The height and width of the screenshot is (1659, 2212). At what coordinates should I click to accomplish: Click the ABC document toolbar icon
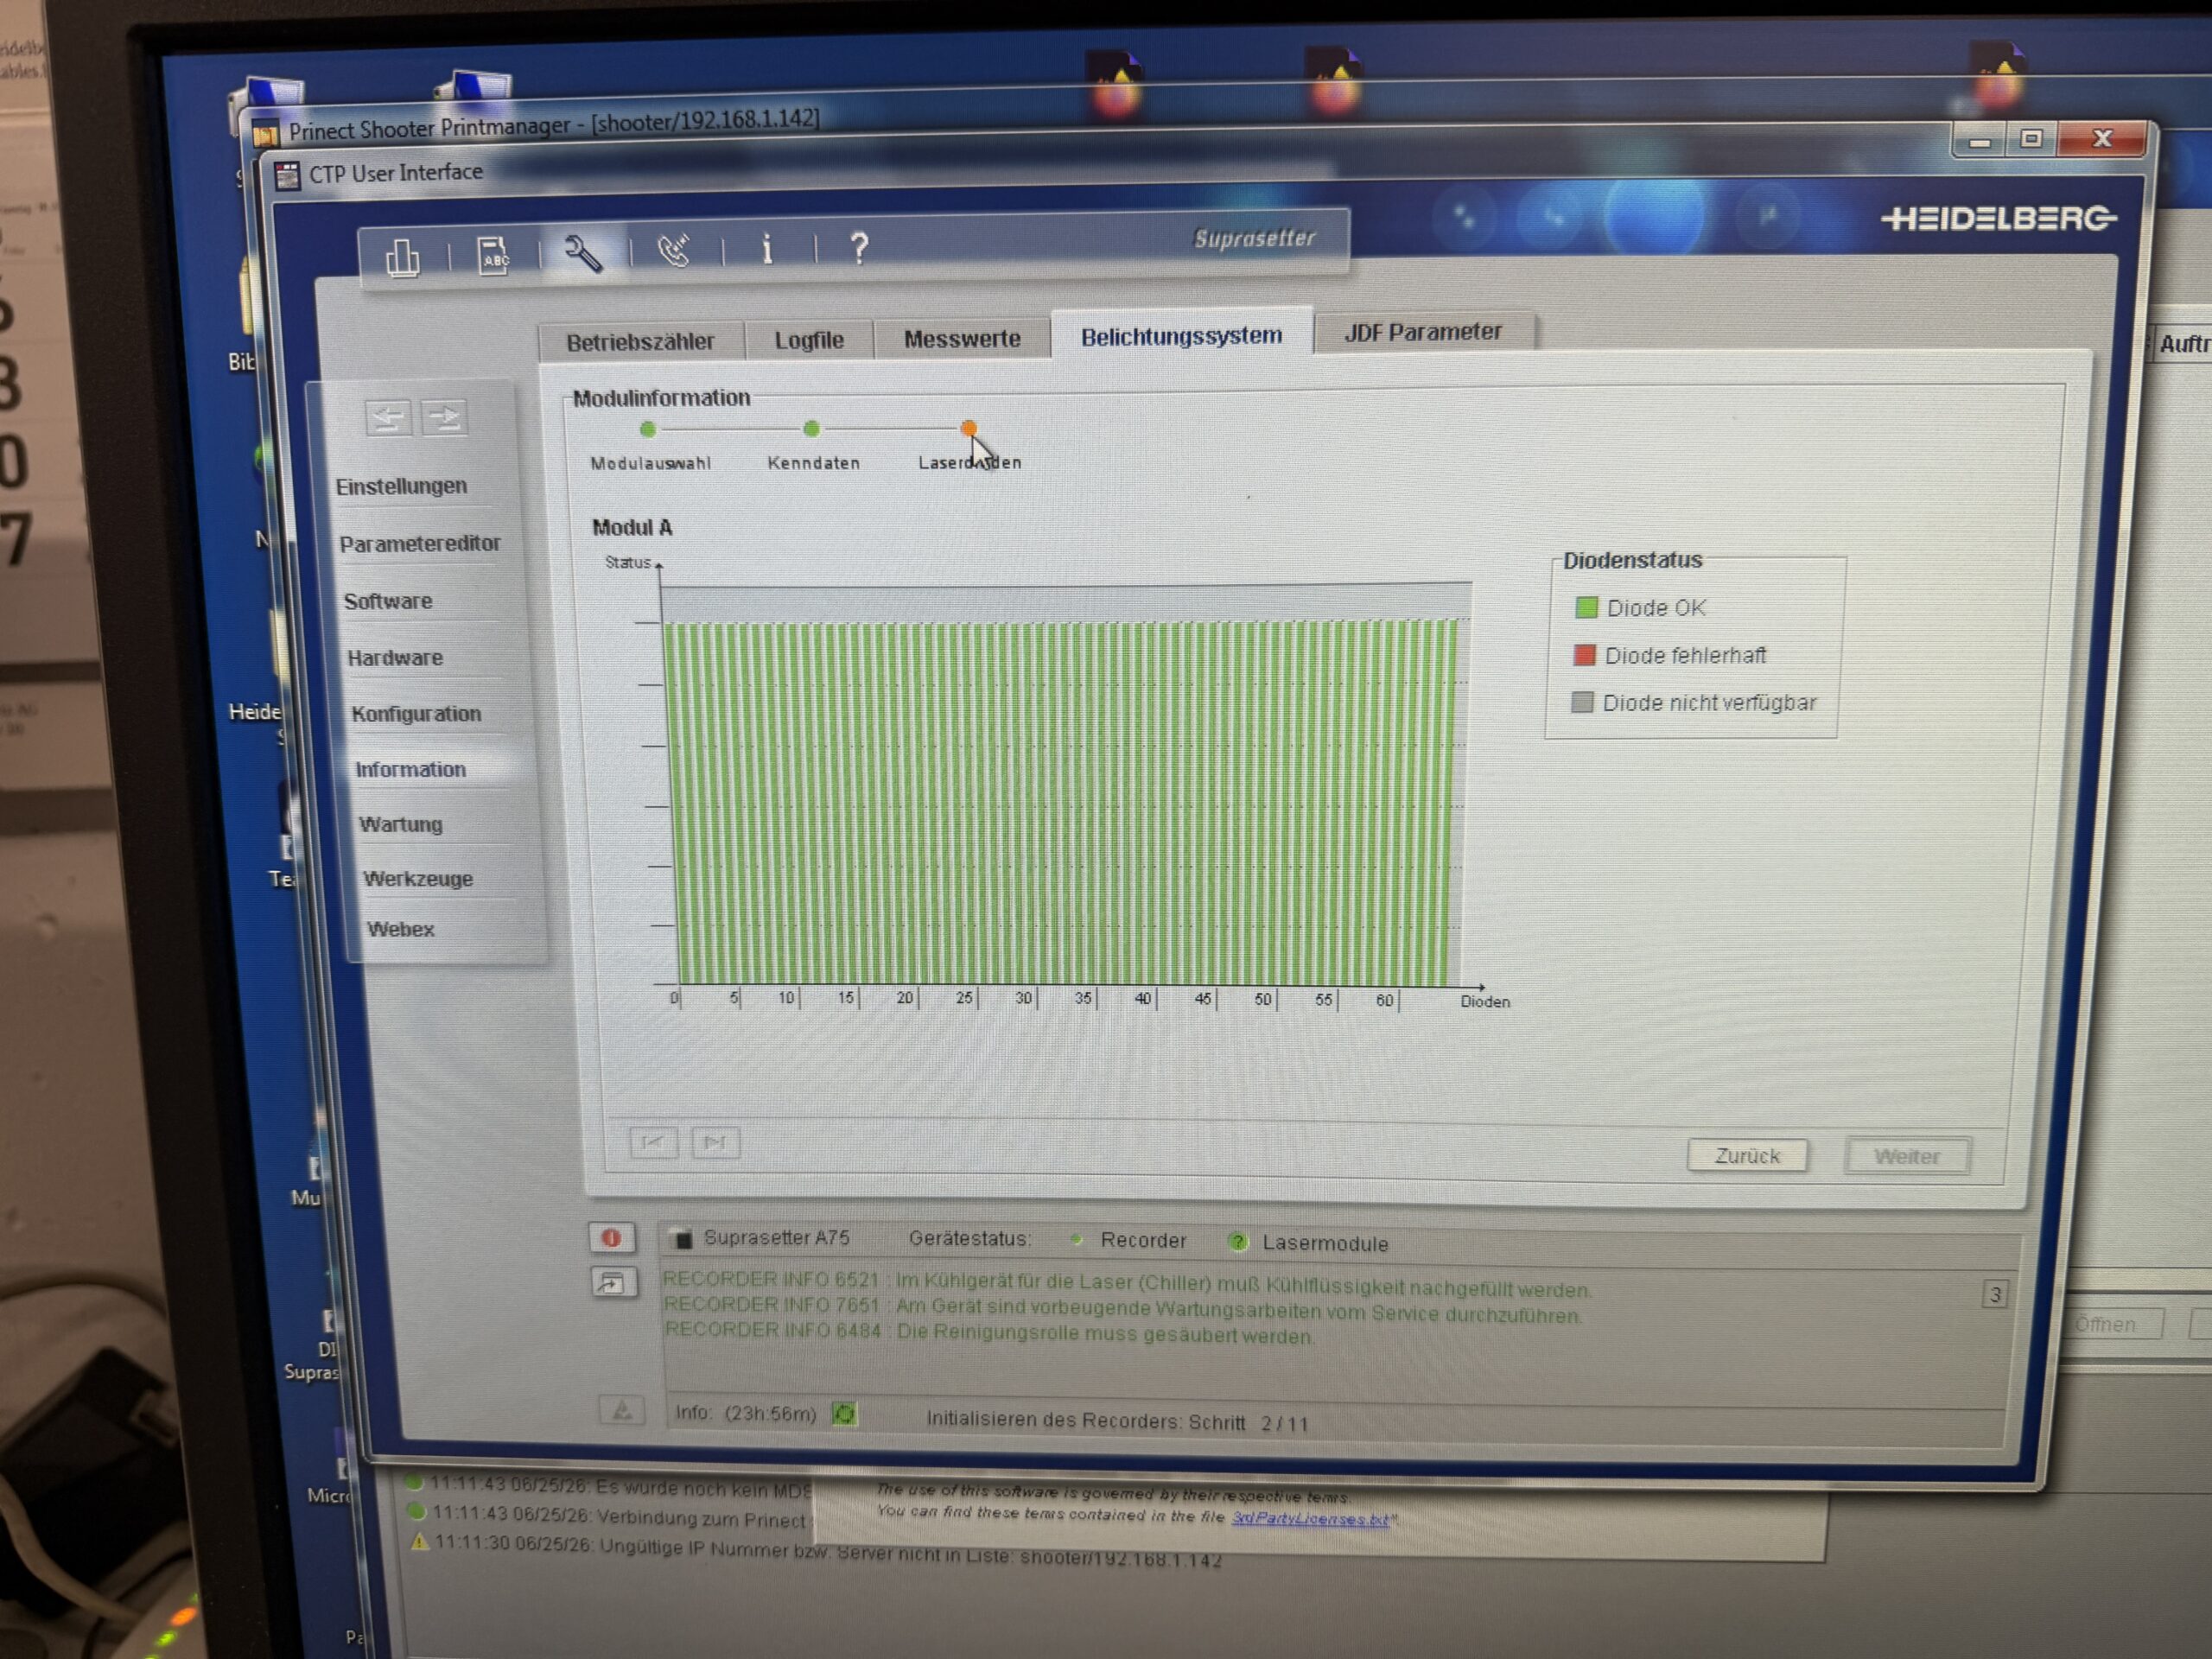493,255
